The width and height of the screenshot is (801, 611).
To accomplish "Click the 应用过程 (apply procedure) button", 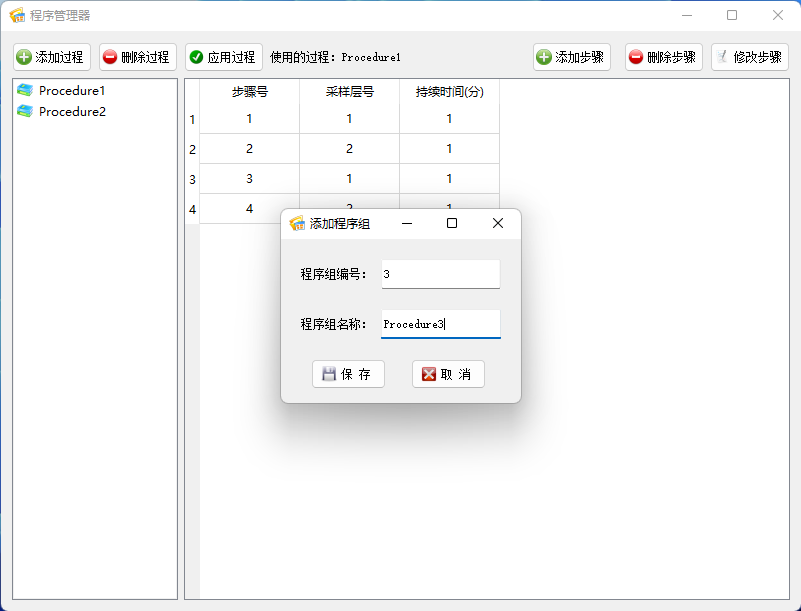I will [224, 57].
